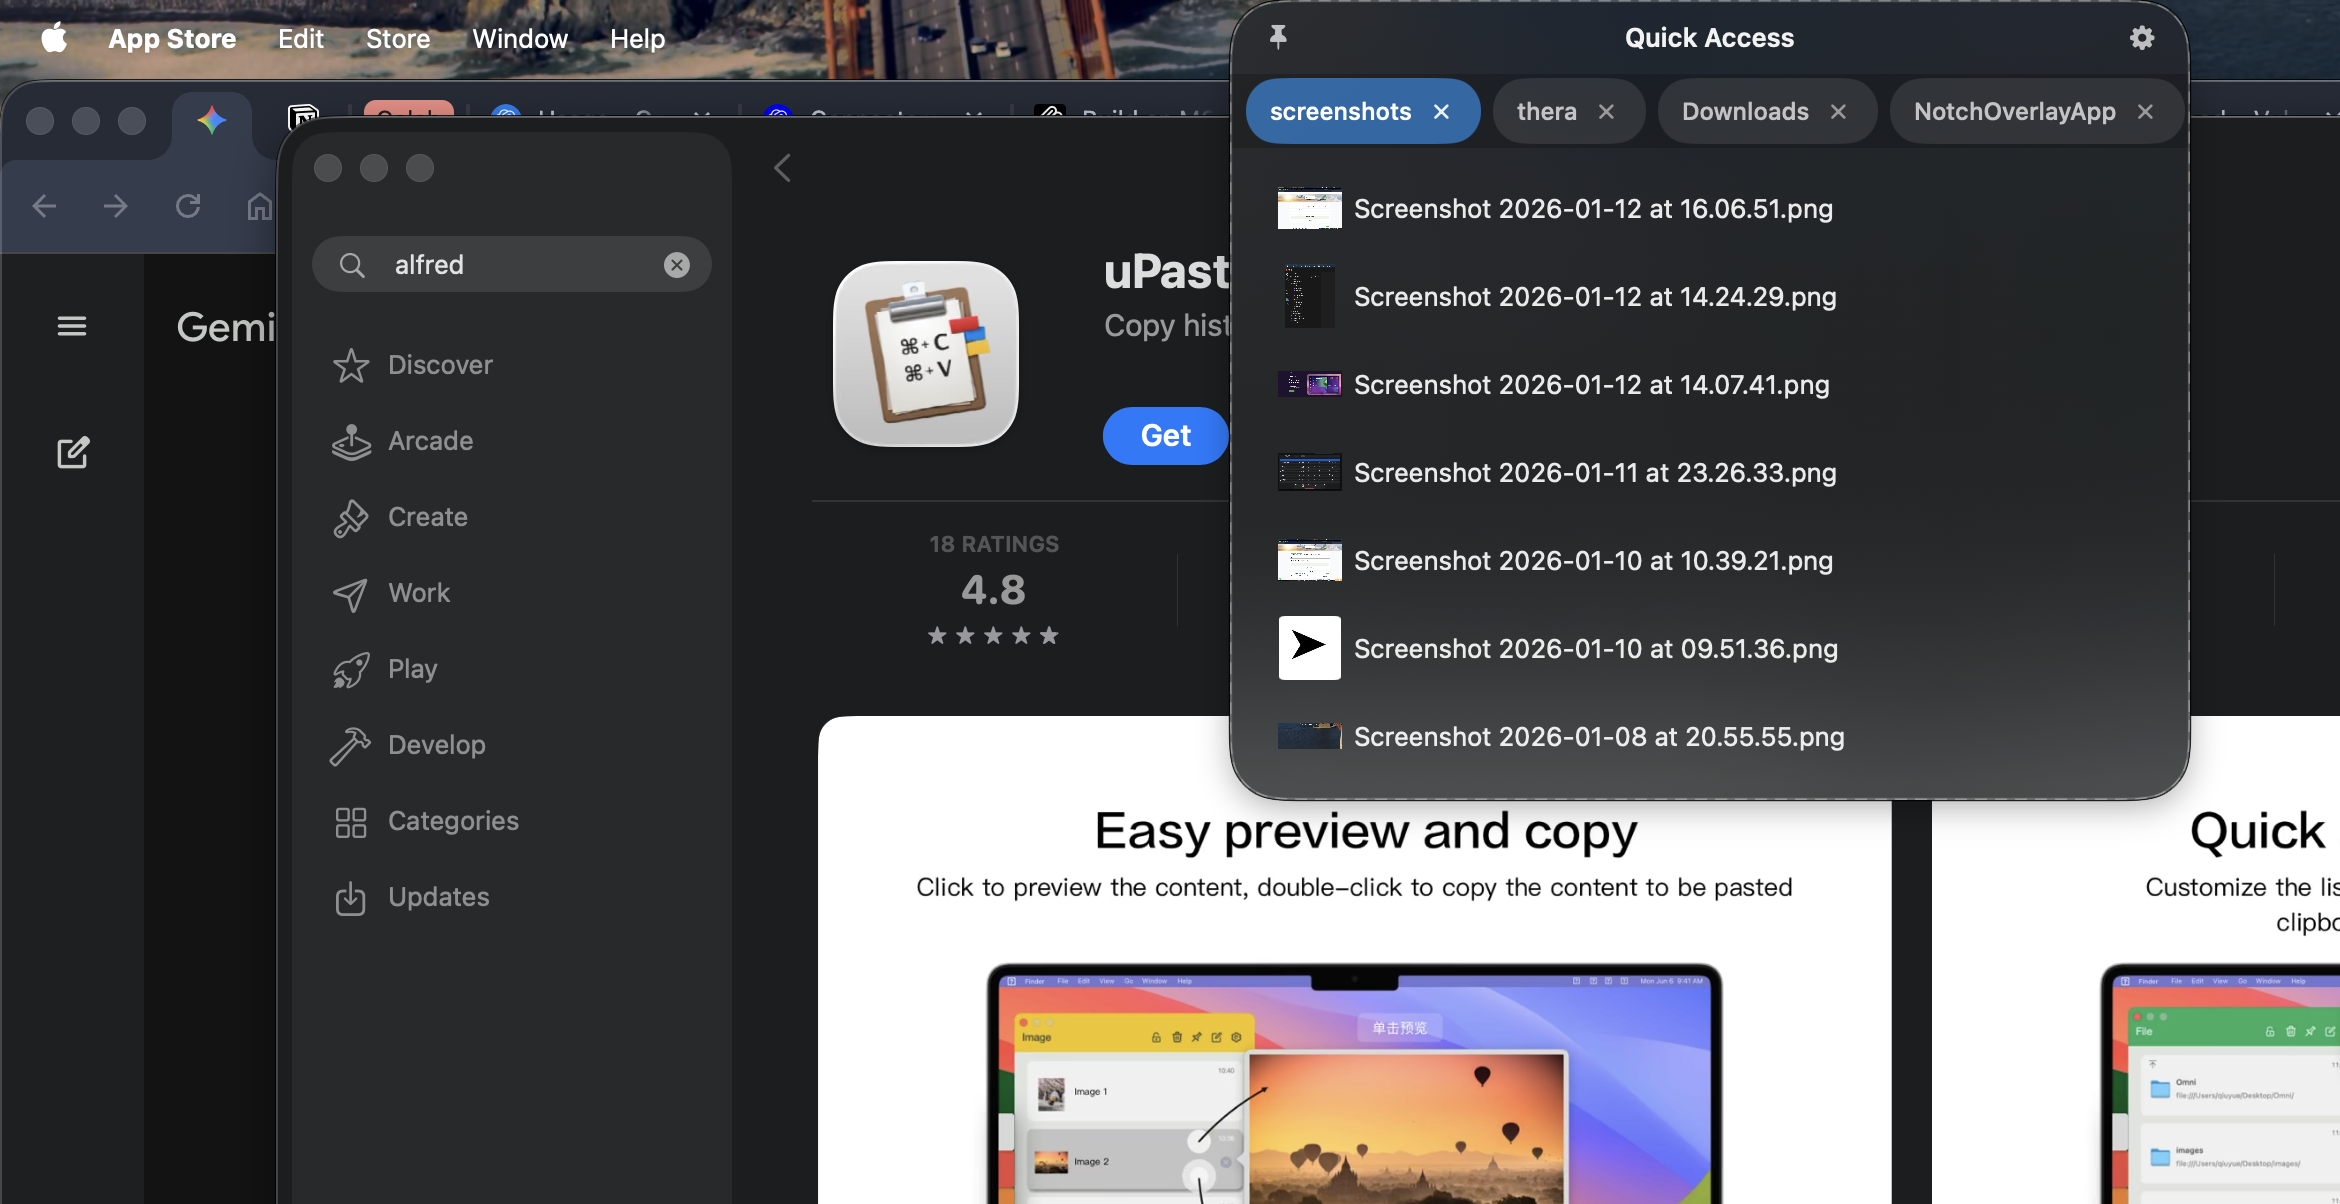The image size is (2340, 1204).
Task: Clear the alfred search field
Action: point(677,265)
